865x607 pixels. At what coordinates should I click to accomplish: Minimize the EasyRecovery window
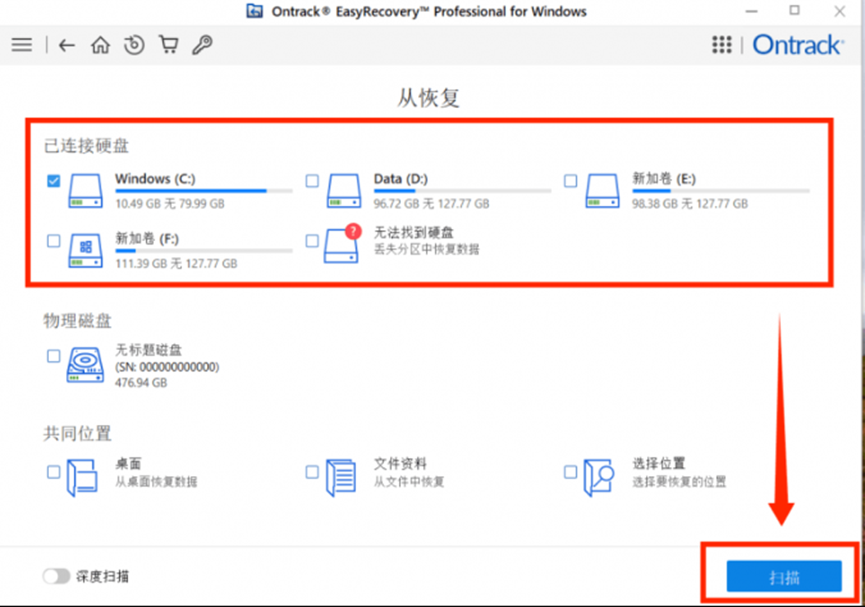751,11
